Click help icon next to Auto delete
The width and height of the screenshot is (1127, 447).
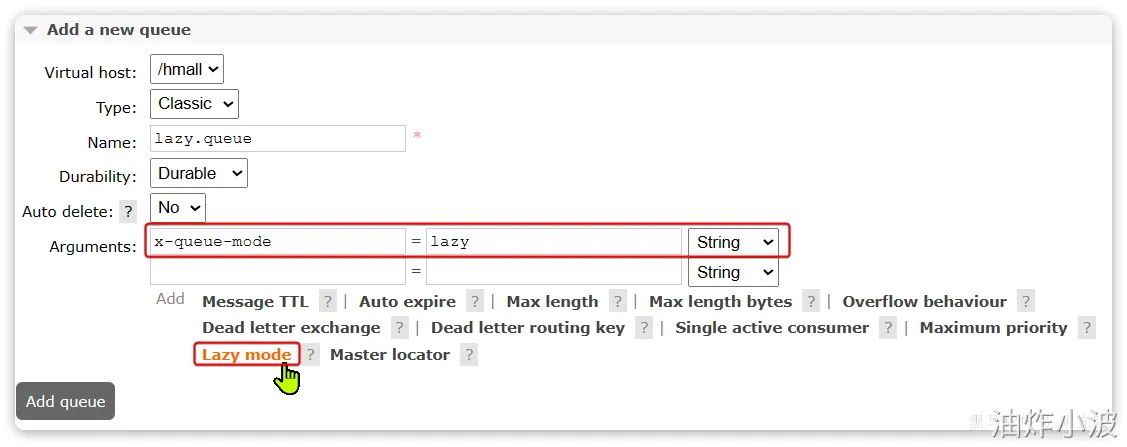pos(128,212)
